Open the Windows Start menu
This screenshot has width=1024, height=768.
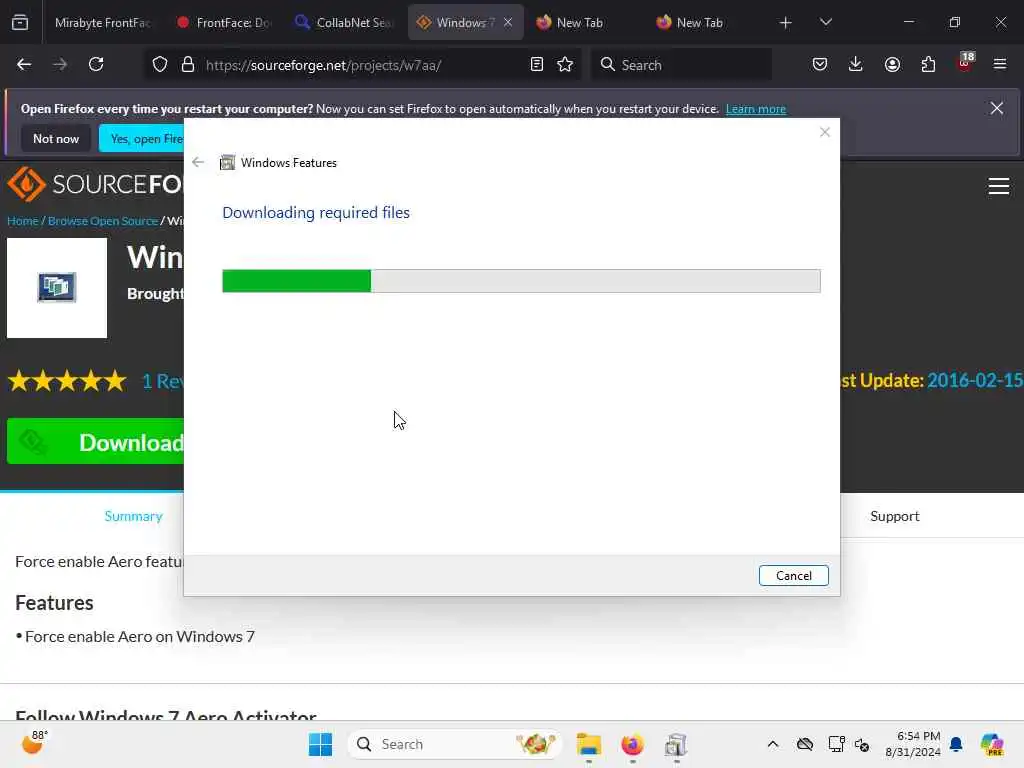(321, 744)
